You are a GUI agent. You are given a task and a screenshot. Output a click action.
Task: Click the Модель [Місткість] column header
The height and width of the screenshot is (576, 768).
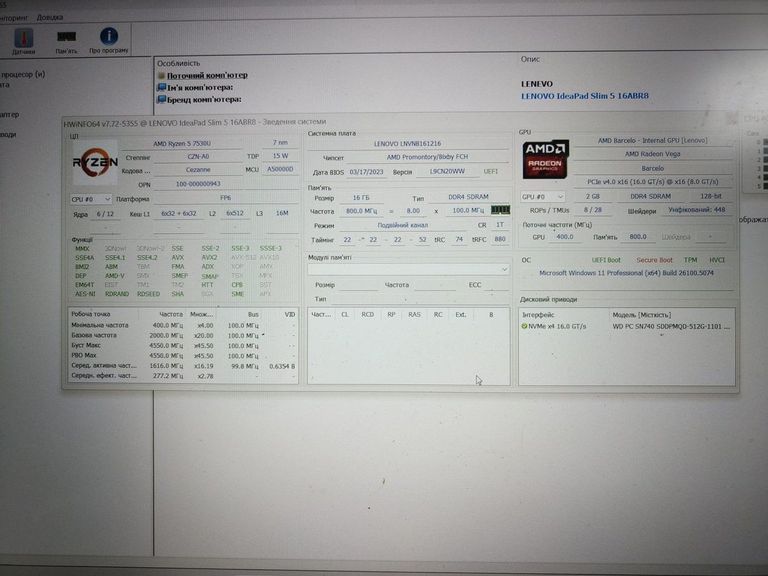tap(641, 315)
